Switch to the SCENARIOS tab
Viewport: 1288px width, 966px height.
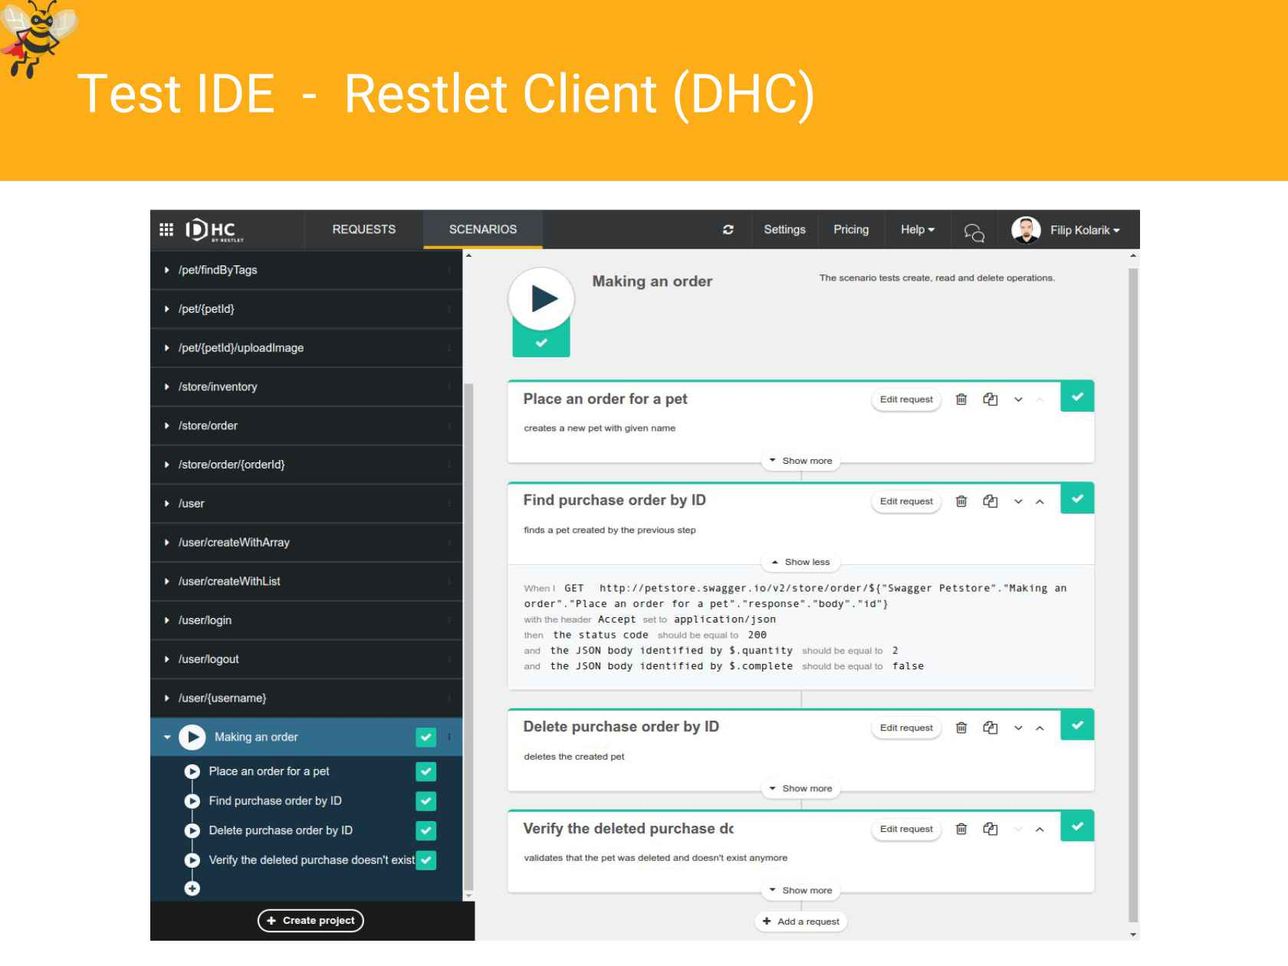(483, 230)
